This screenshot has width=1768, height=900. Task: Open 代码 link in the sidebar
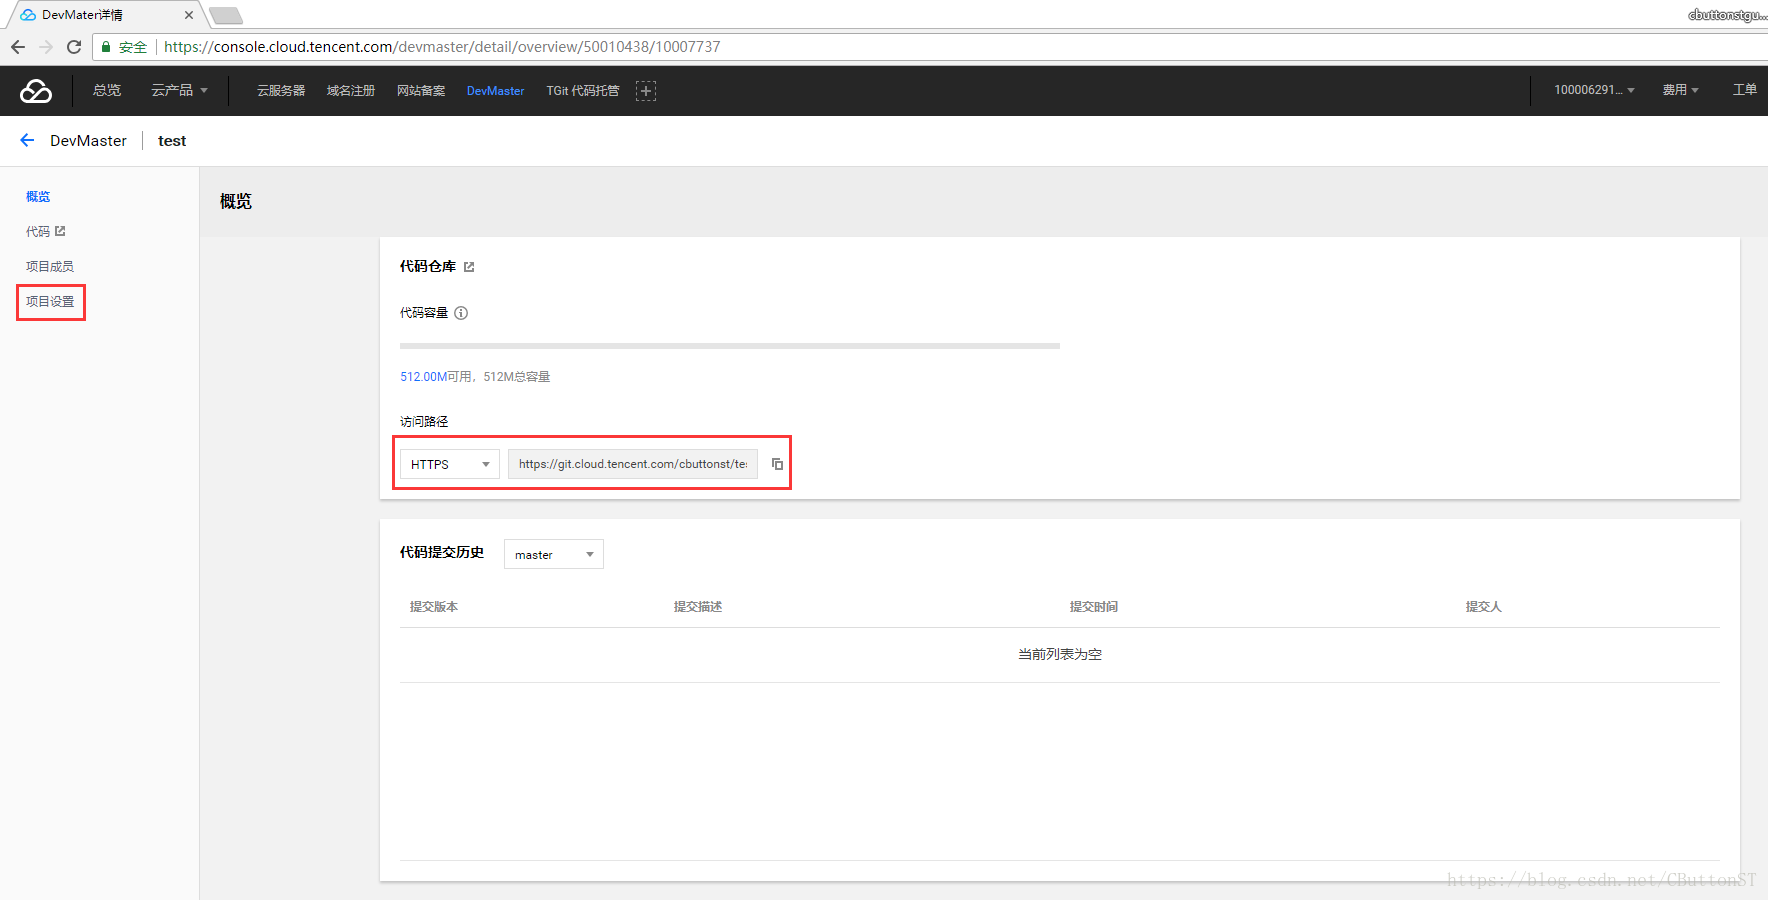45,232
